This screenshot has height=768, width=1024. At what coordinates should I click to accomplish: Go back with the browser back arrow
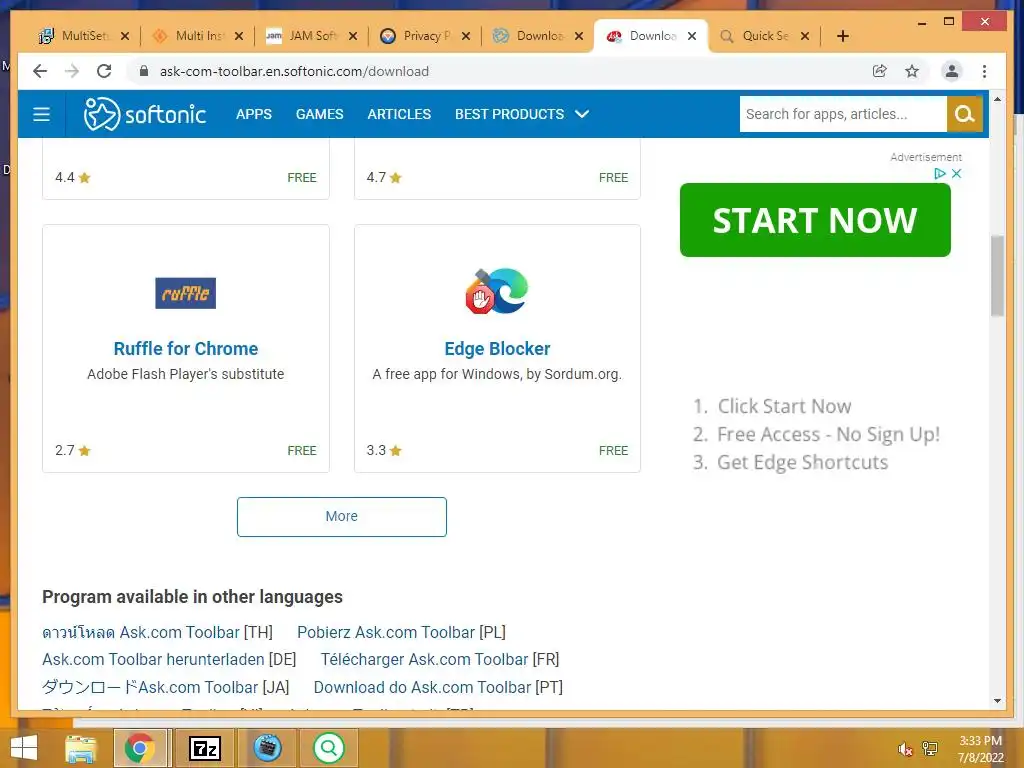[40, 71]
